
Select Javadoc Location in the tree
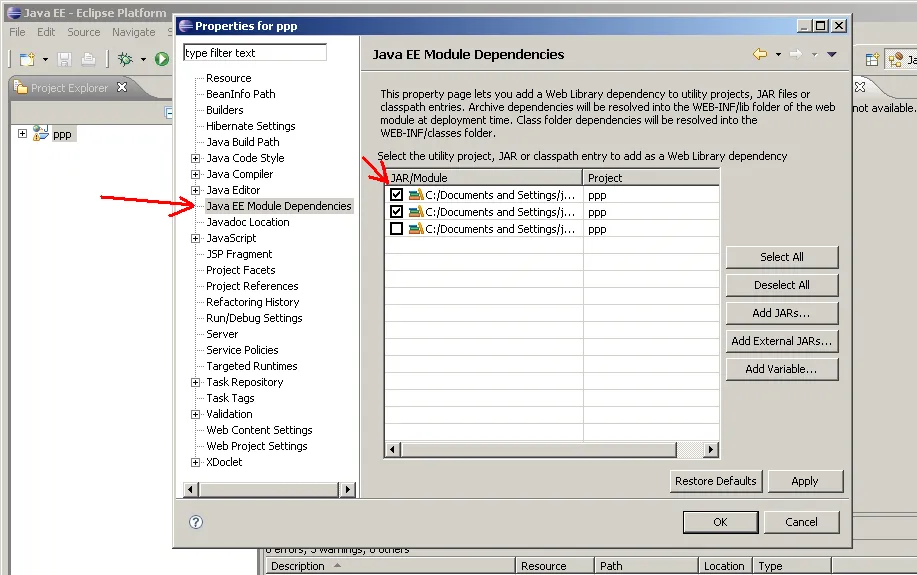[247, 222]
